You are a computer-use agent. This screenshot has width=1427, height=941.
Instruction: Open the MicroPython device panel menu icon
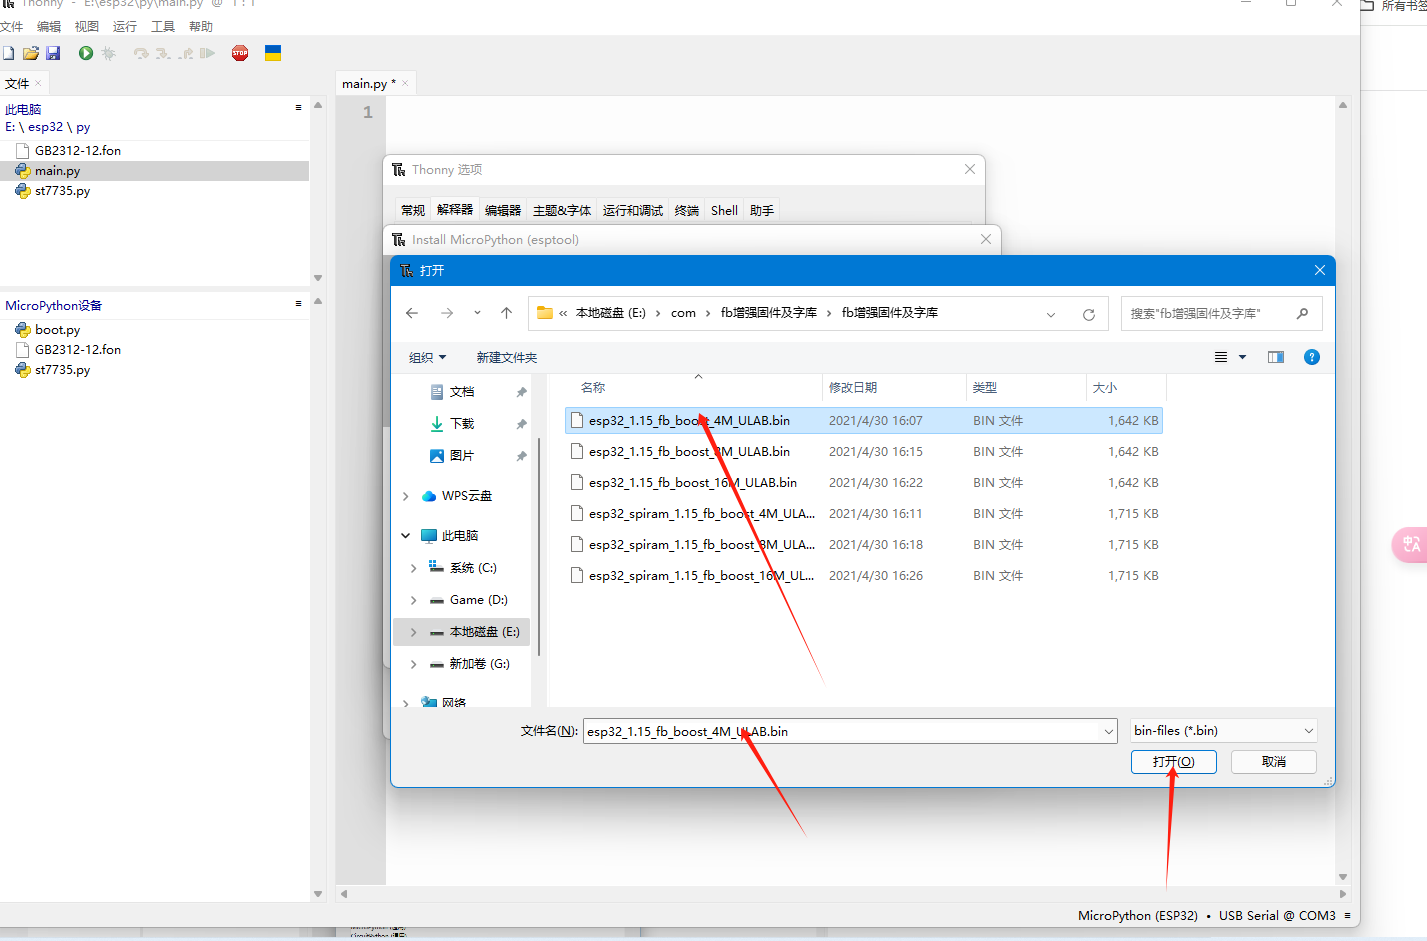(x=298, y=303)
